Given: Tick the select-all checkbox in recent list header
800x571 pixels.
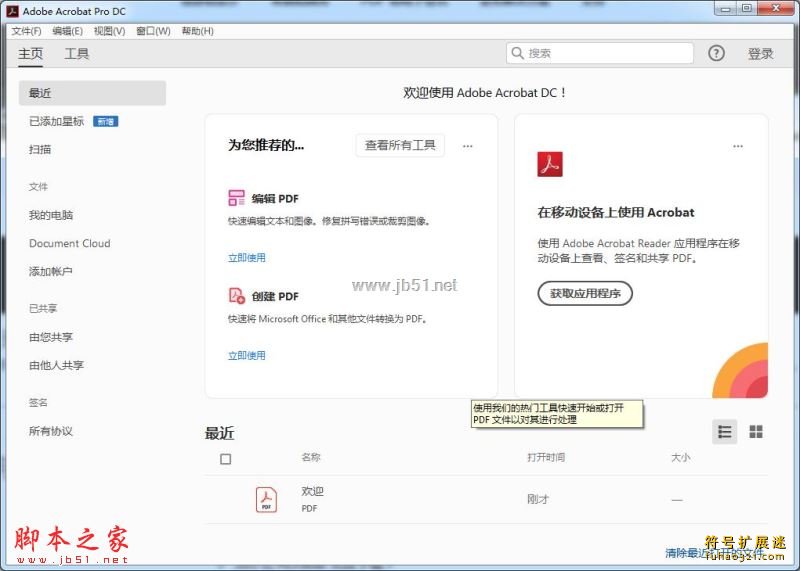Looking at the screenshot, I should click(x=226, y=459).
